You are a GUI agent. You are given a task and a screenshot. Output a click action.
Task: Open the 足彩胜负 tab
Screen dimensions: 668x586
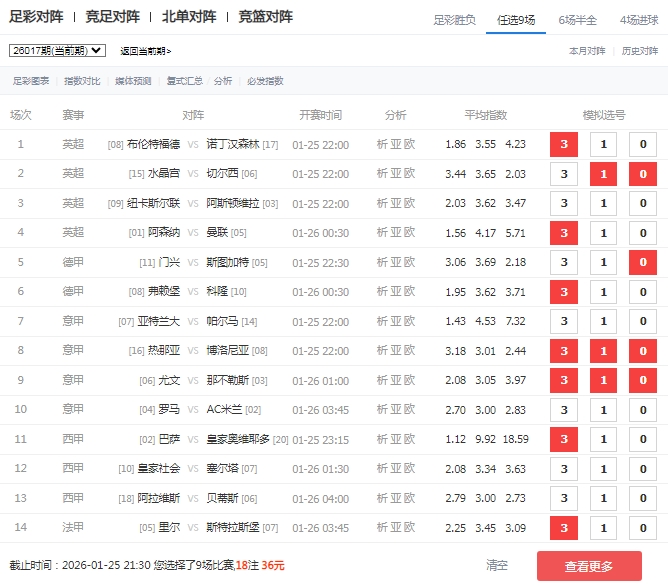pyautogui.click(x=455, y=19)
